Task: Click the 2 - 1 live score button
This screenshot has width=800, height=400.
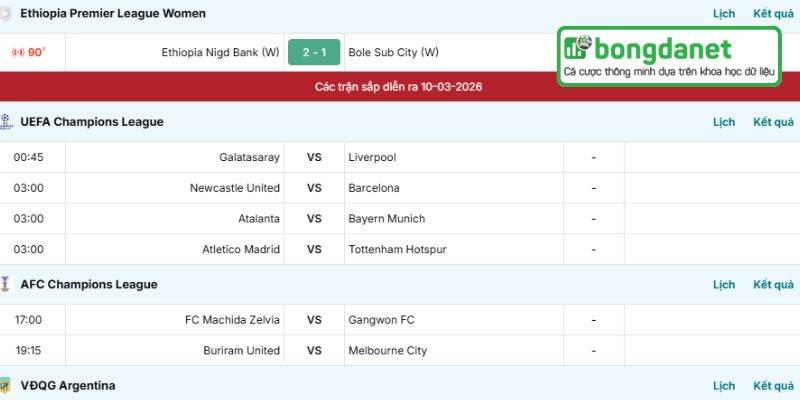Action: [314, 52]
